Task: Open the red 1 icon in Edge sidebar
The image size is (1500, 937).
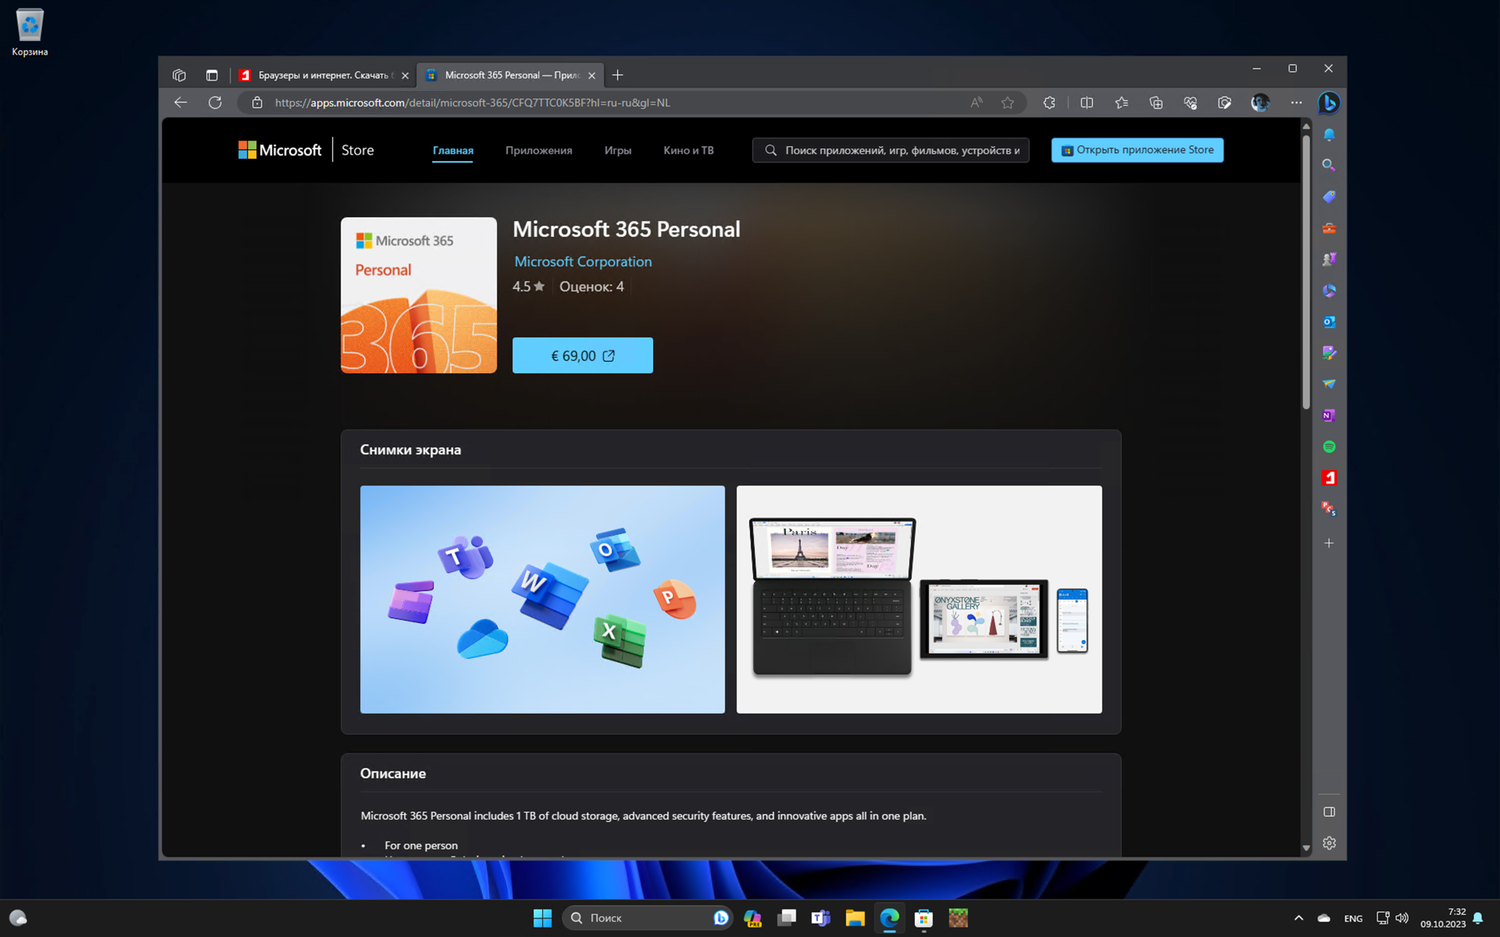Action: click(1329, 478)
